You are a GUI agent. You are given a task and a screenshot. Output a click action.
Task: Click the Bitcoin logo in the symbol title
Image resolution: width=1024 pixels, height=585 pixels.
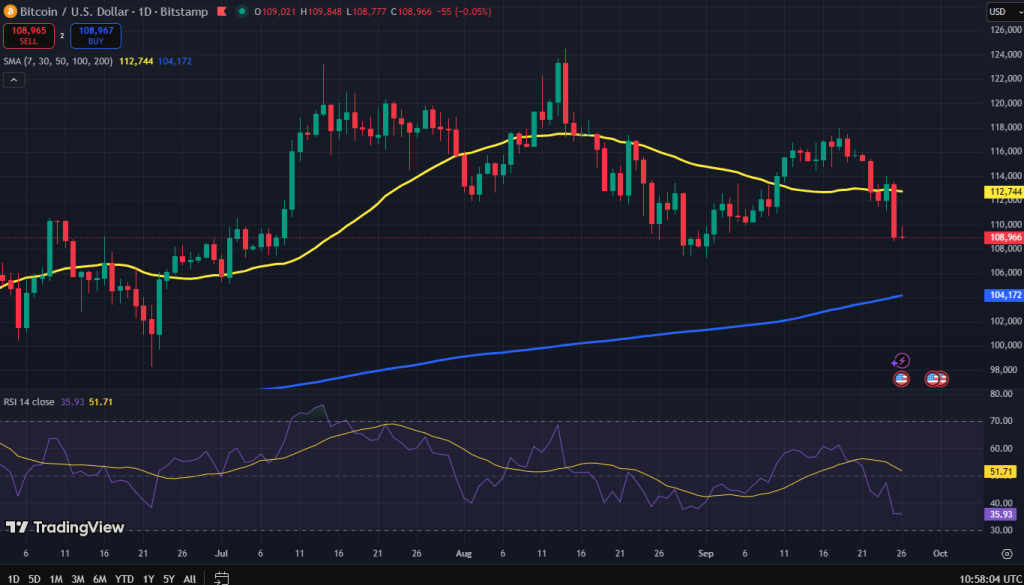point(10,11)
